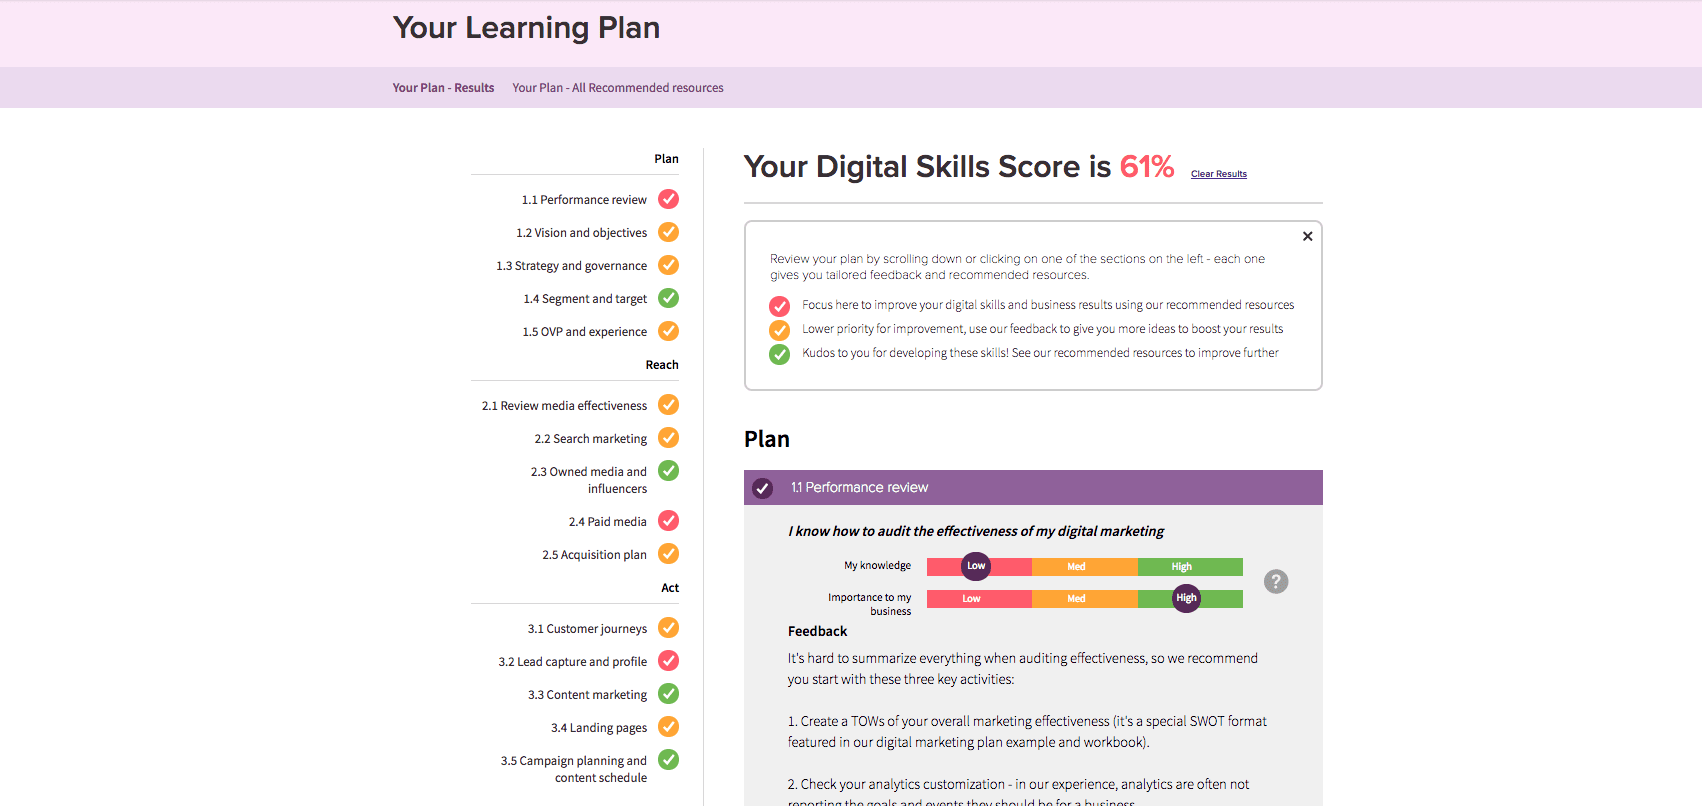Open 3.4 Landing pages in sidebar

[x=598, y=728]
